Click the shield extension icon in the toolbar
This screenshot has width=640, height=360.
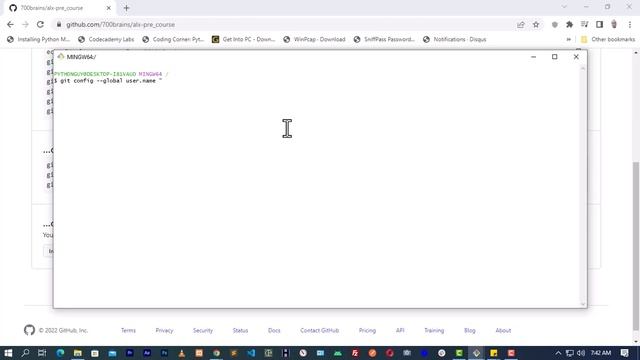click(554, 24)
